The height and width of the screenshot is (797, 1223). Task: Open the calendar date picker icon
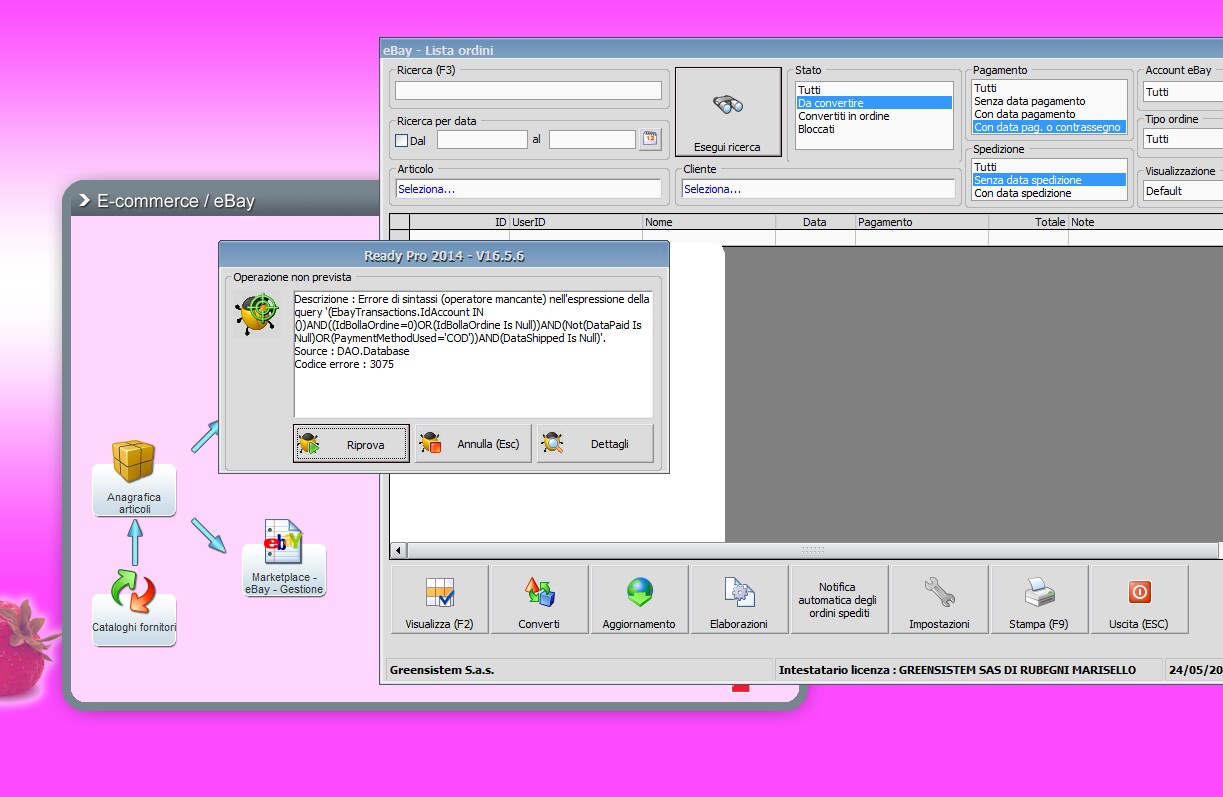click(651, 139)
